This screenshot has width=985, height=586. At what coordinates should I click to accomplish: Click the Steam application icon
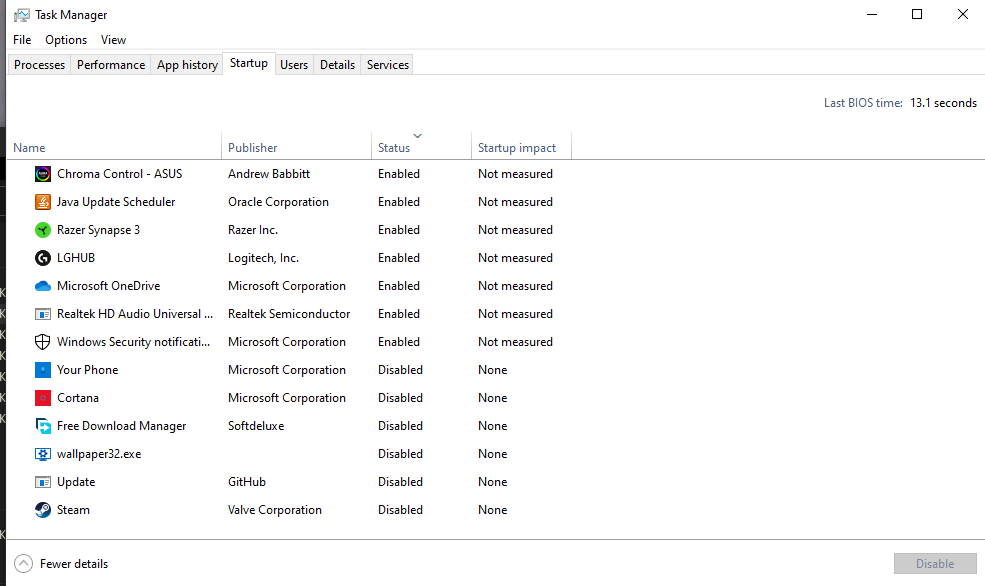click(x=42, y=509)
